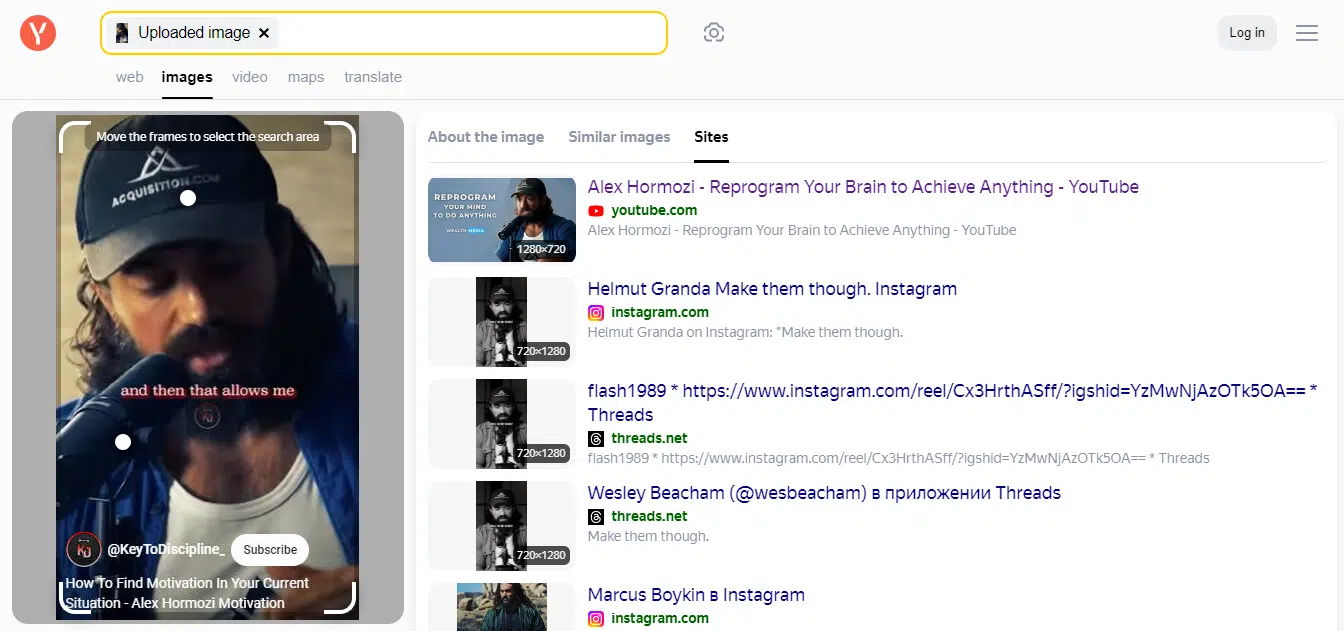Remove the Uploaded image chip with X
This screenshot has width=1344, height=631.
coord(264,33)
